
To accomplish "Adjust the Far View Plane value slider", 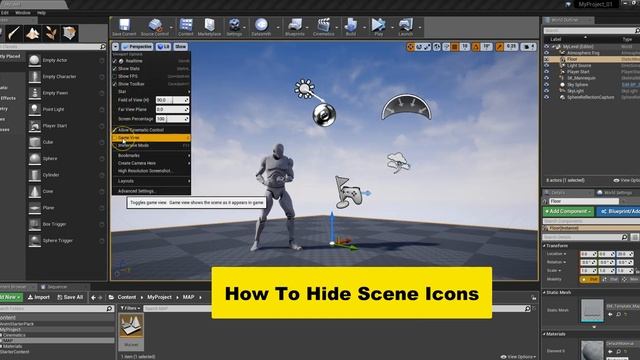I will (172, 109).
